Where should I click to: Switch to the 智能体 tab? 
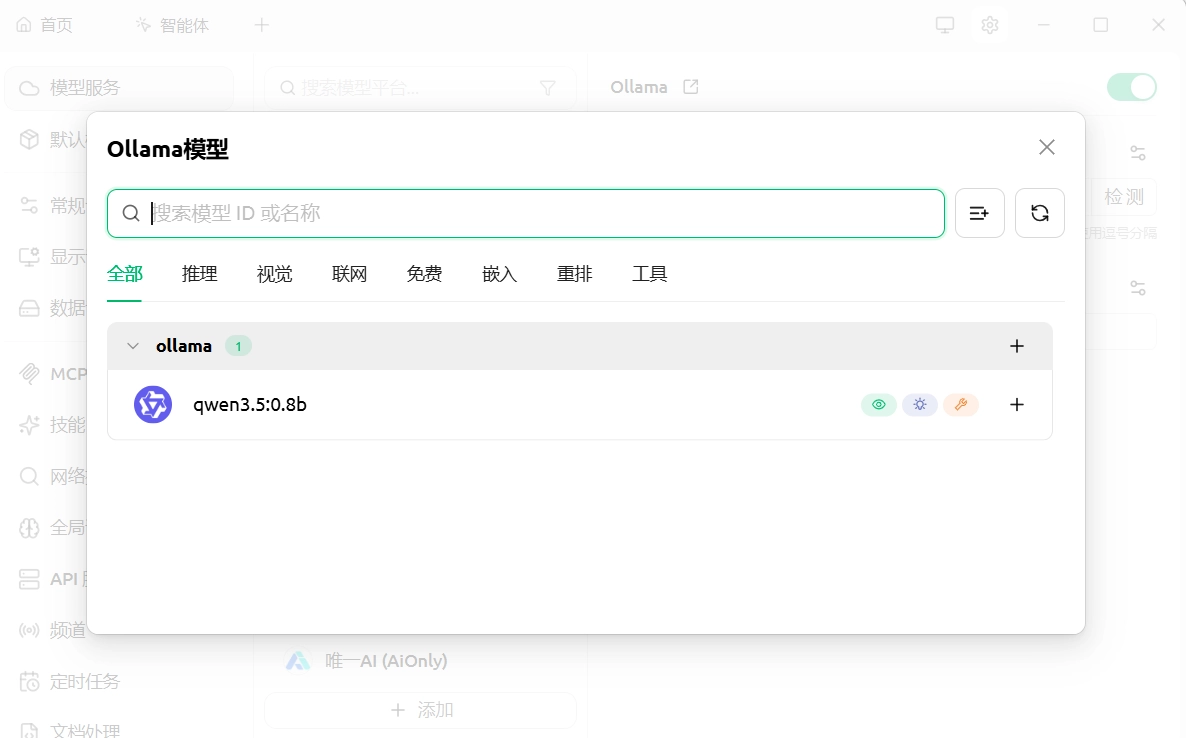(172, 25)
